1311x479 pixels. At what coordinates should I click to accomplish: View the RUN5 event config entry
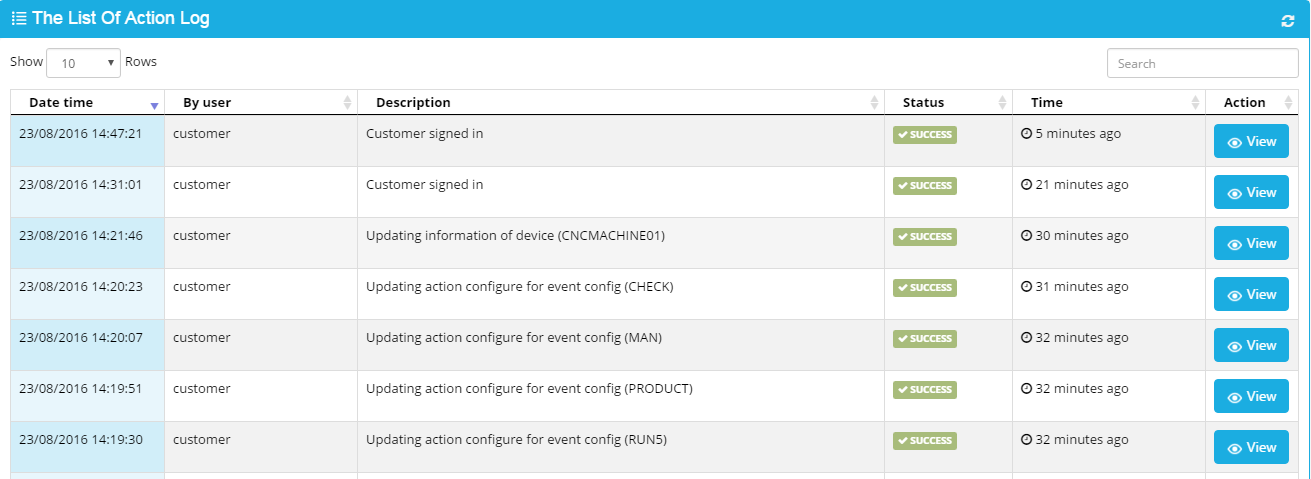[1251, 448]
